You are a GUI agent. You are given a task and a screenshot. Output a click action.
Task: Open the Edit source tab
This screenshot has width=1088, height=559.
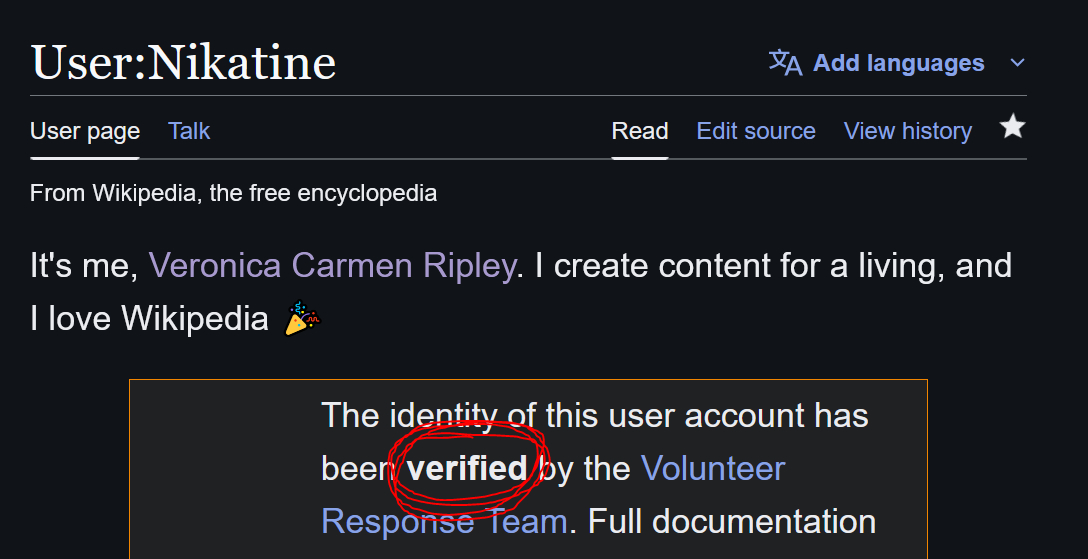coord(756,131)
